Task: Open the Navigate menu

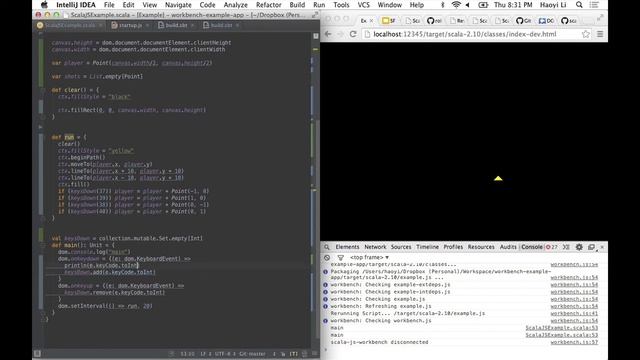Action: click(178, 5)
